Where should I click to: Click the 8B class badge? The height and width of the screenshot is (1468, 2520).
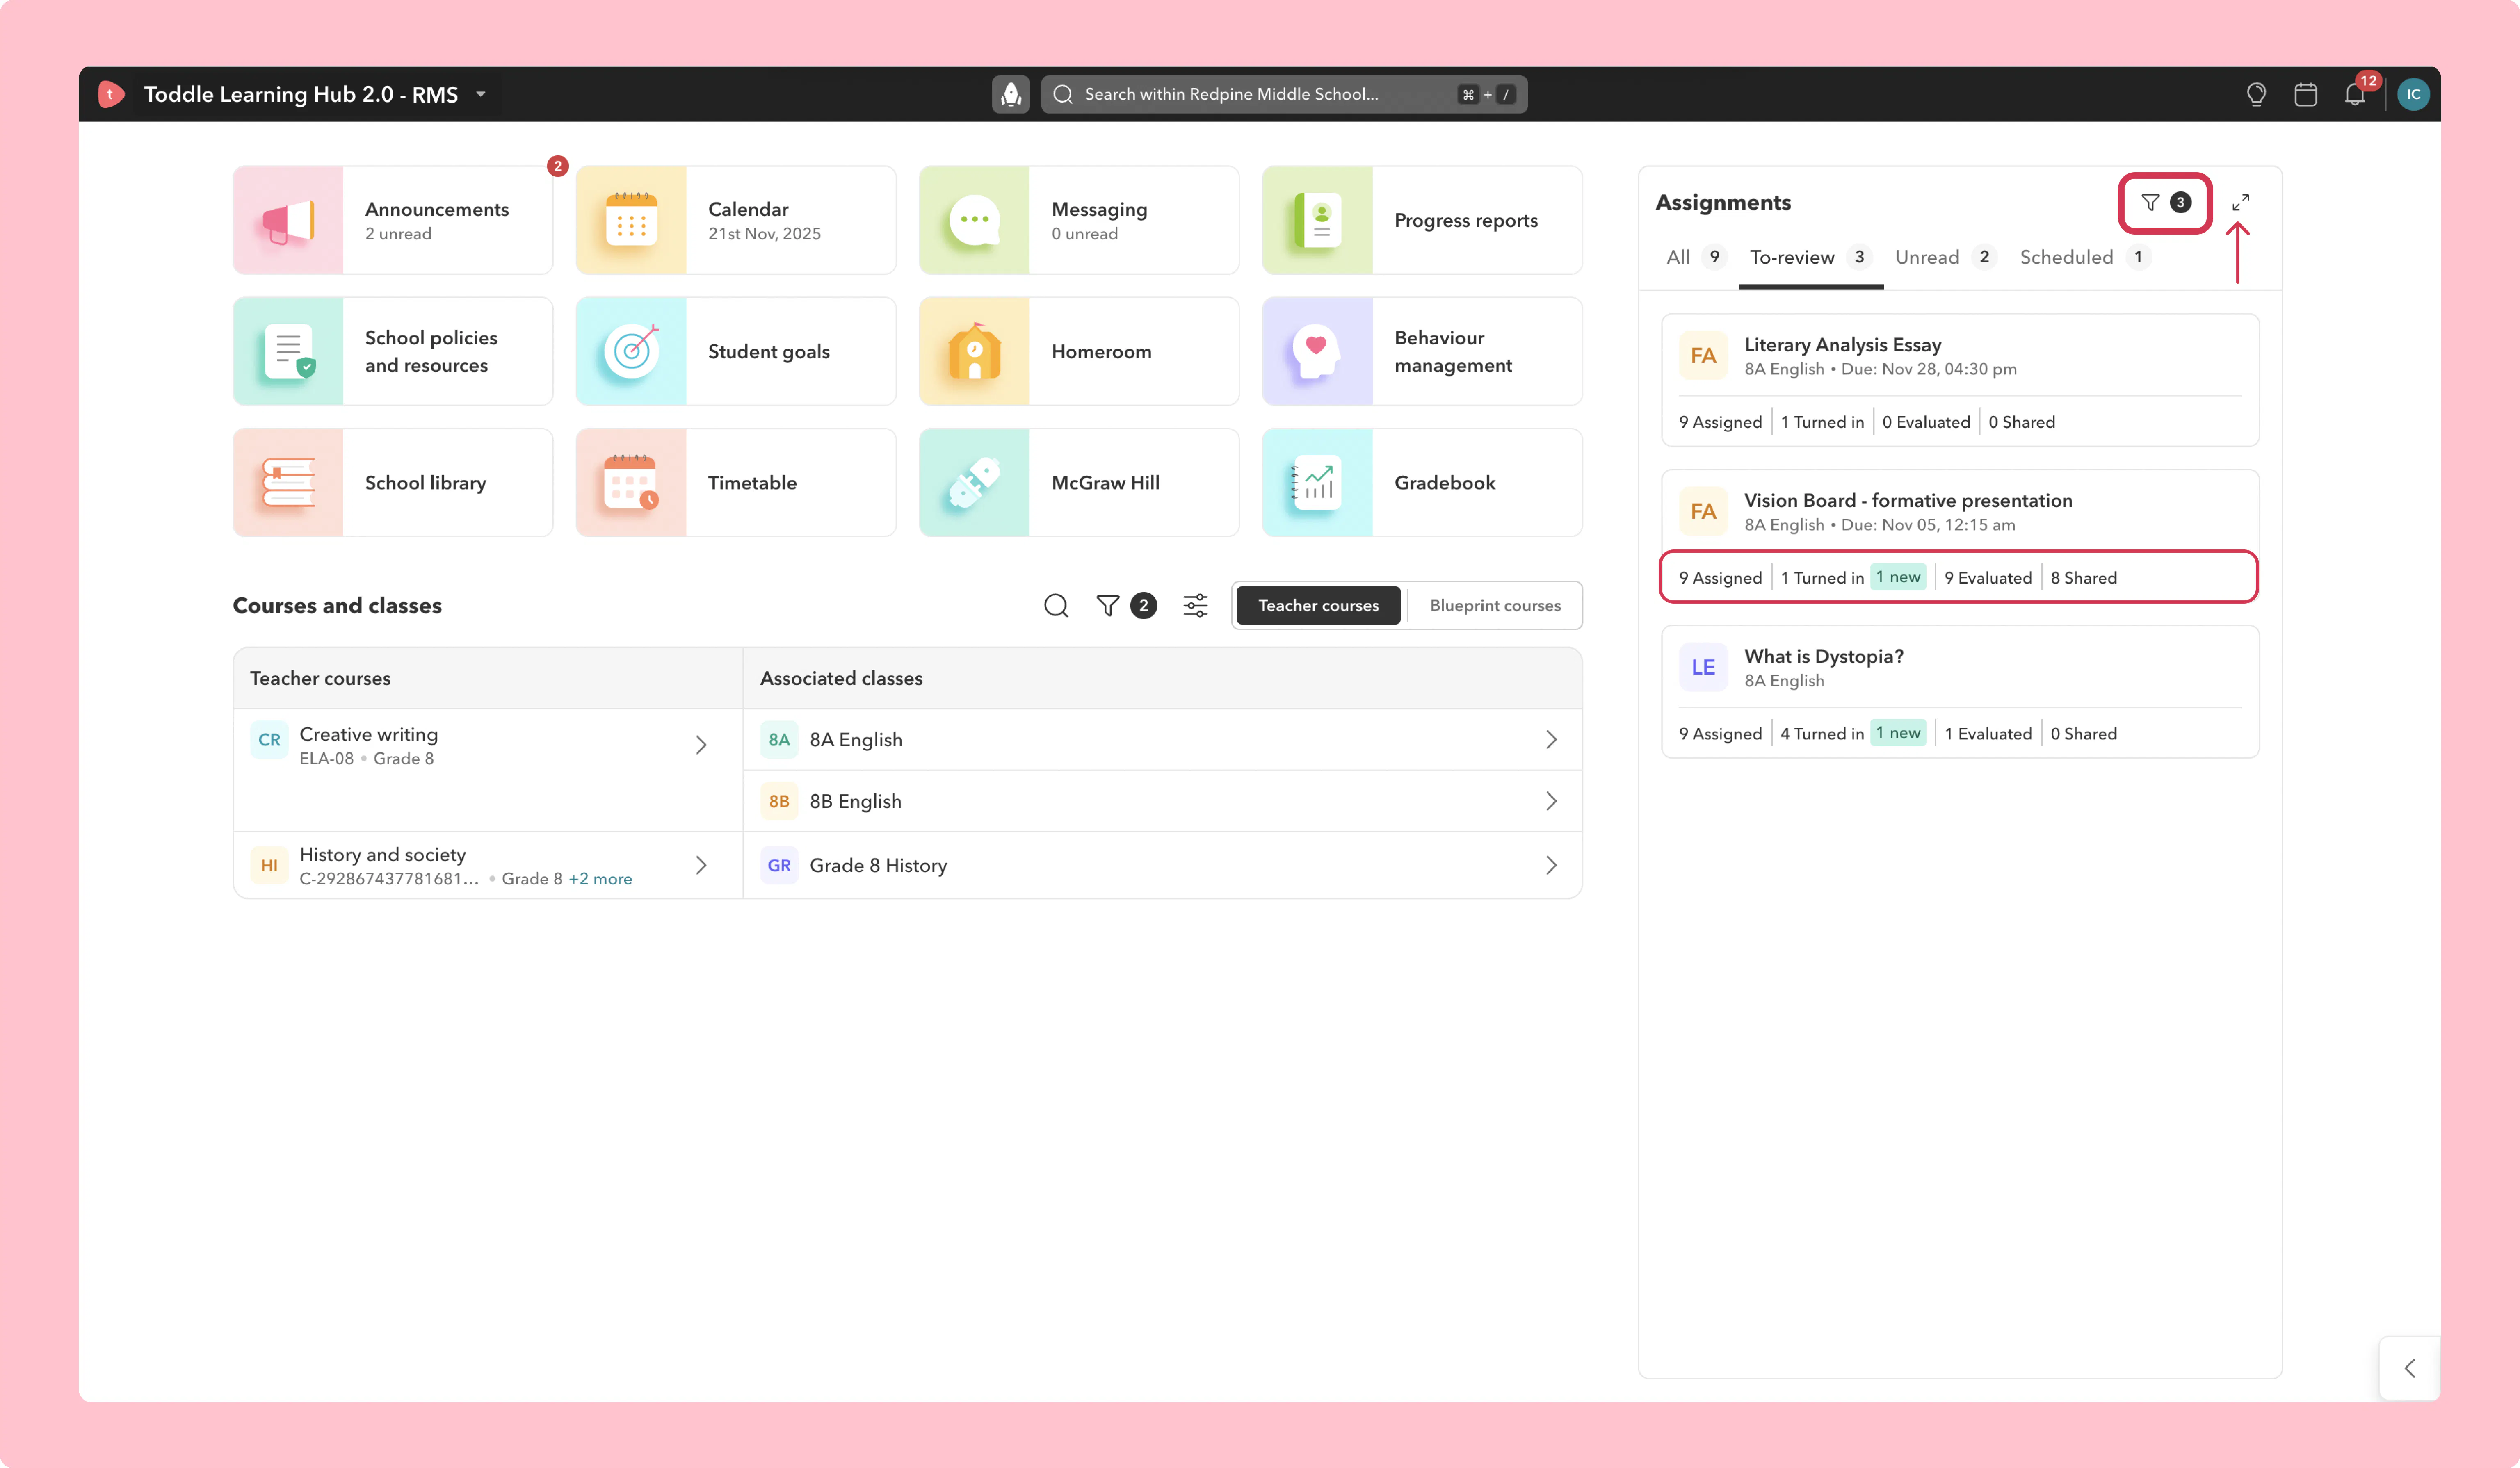(x=779, y=801)
